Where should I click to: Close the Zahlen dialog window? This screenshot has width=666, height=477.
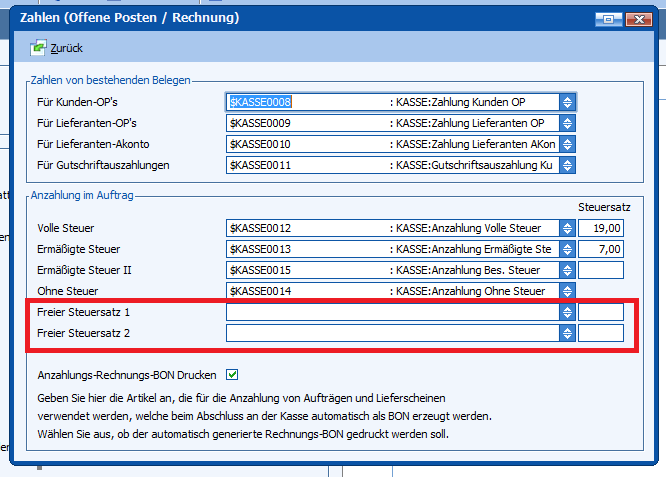click(635, 18)
